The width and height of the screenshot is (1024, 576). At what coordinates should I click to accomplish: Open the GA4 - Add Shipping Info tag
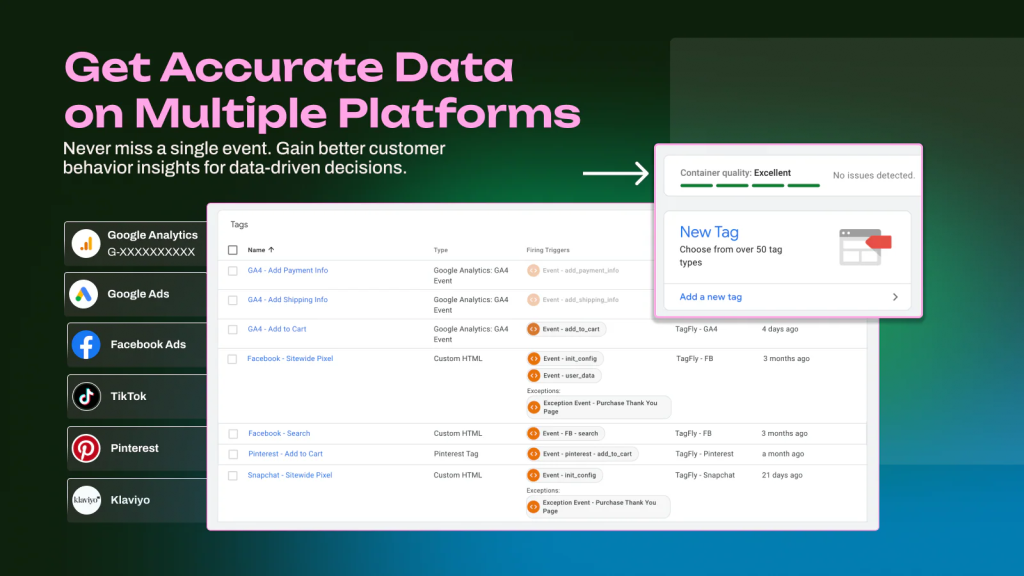(x=287, y=300)
